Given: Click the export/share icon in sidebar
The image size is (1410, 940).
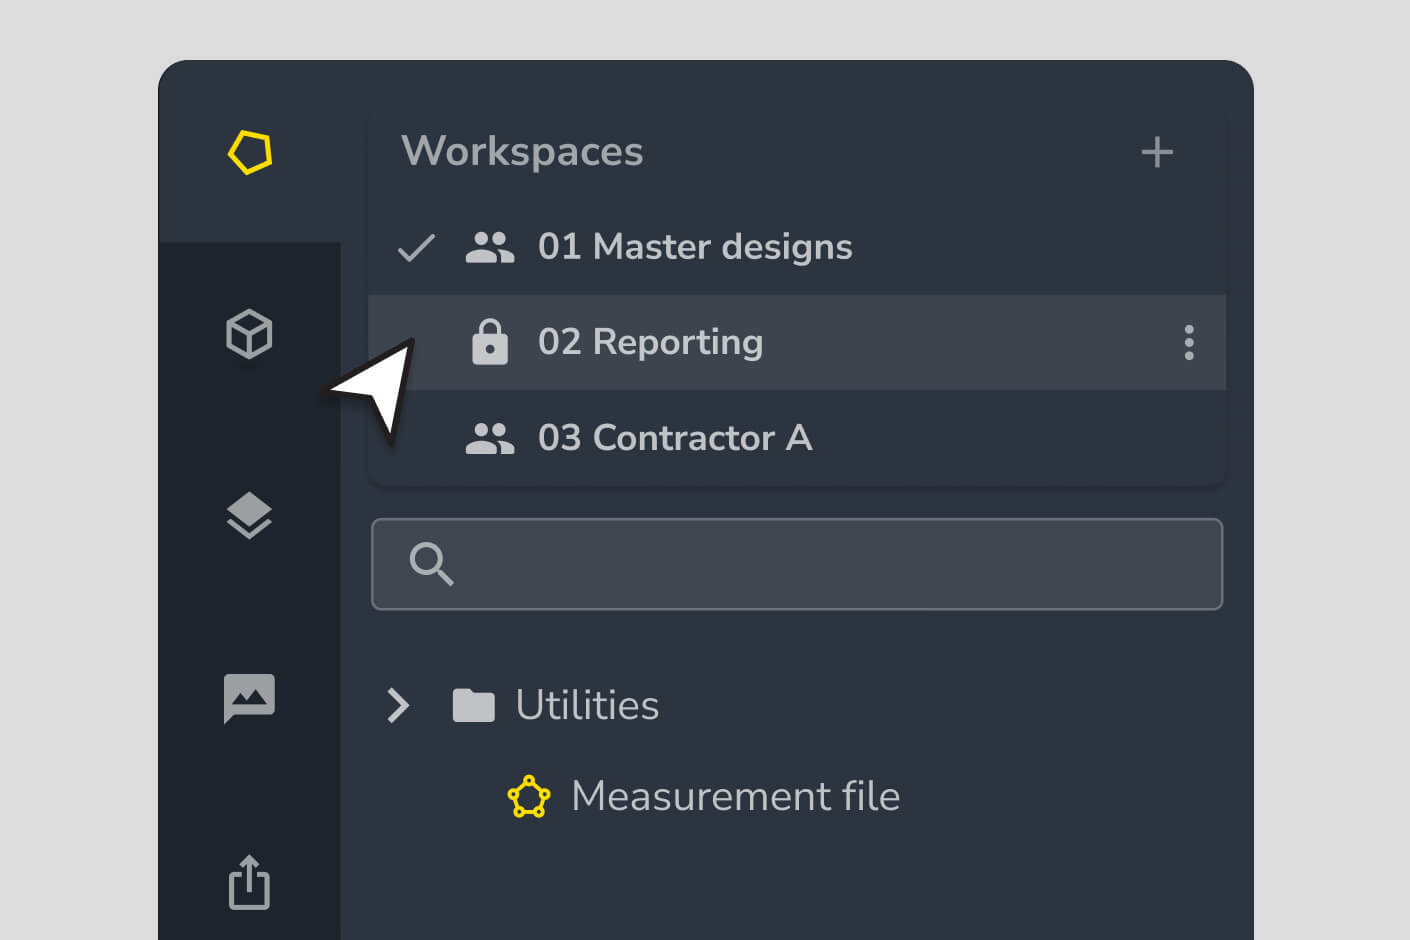Looking at the screenshot, I should (x=249, y=884).
